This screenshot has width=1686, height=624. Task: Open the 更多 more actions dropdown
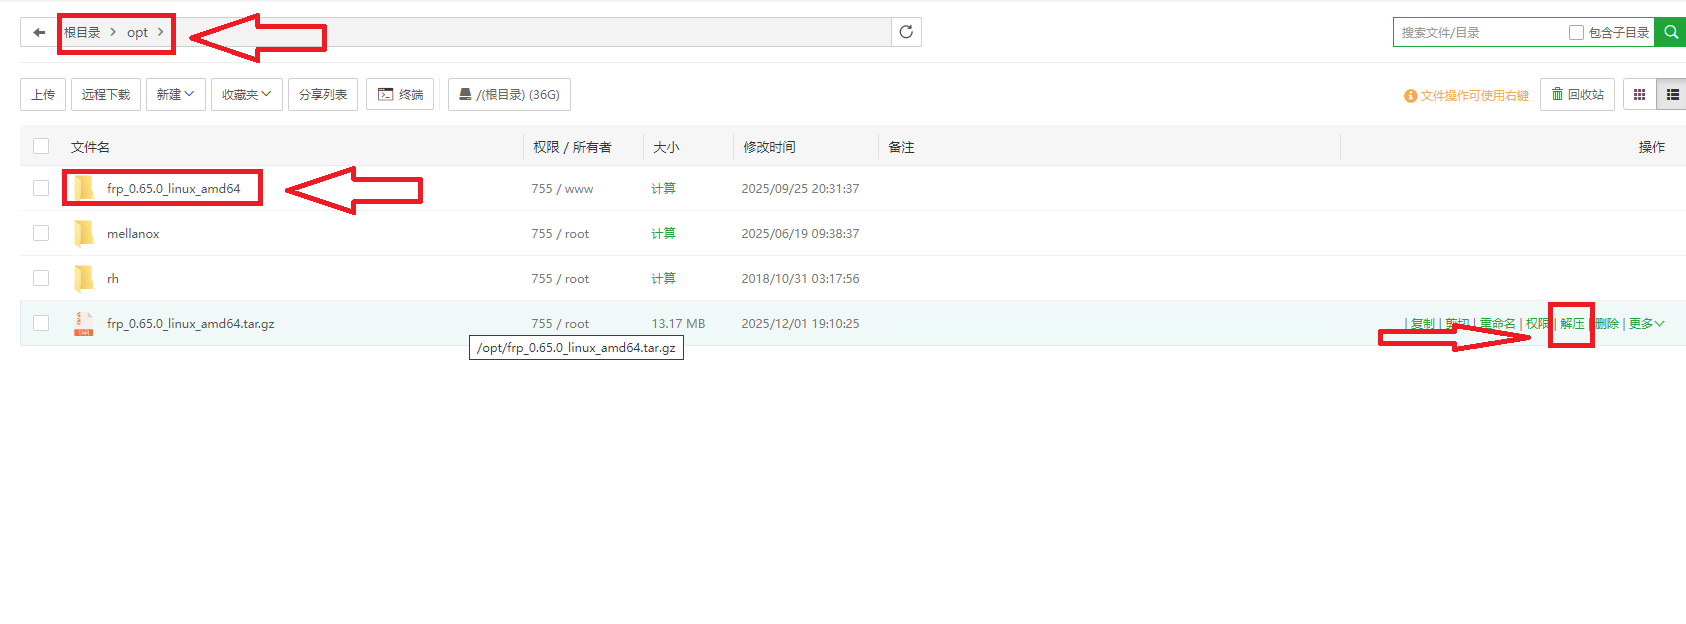pyautogui.click(x=1646, y=323)
